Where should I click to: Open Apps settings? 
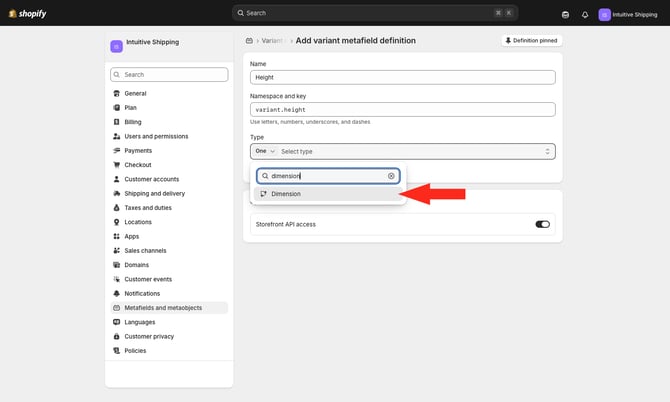132,236
